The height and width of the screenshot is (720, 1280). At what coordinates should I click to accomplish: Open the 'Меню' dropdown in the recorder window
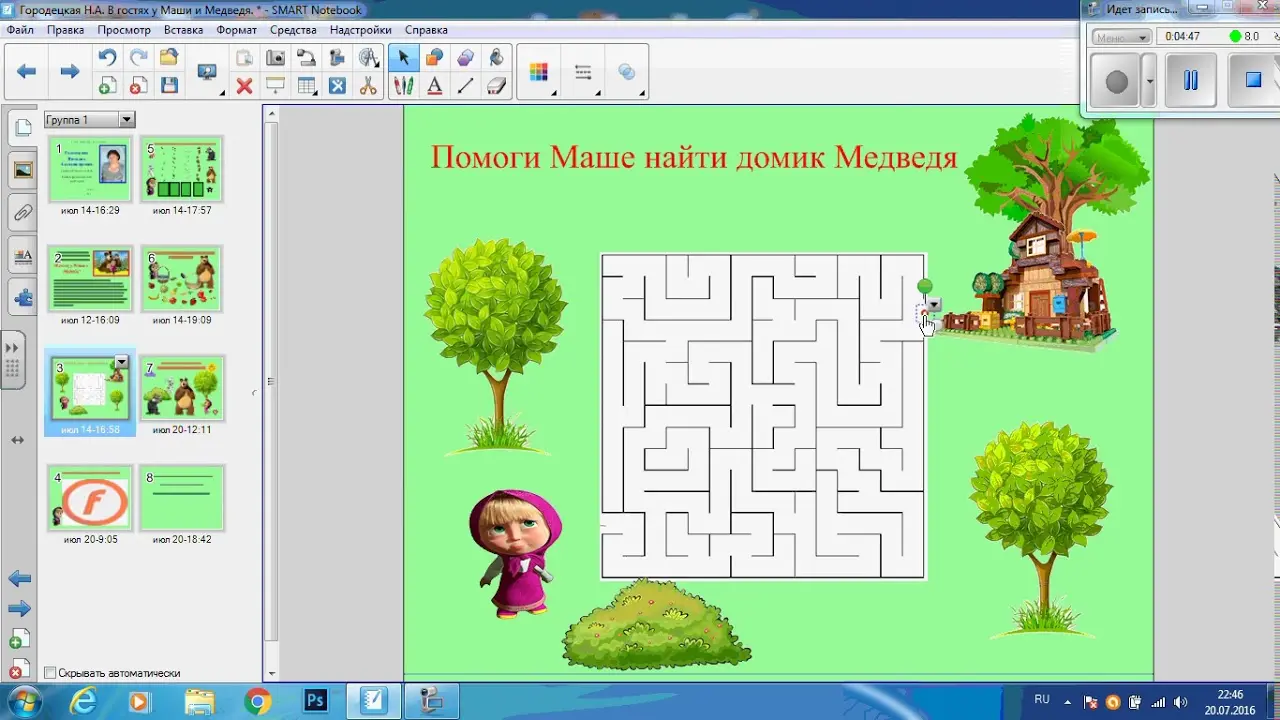pyautogui.click(x=1121, y=37)
